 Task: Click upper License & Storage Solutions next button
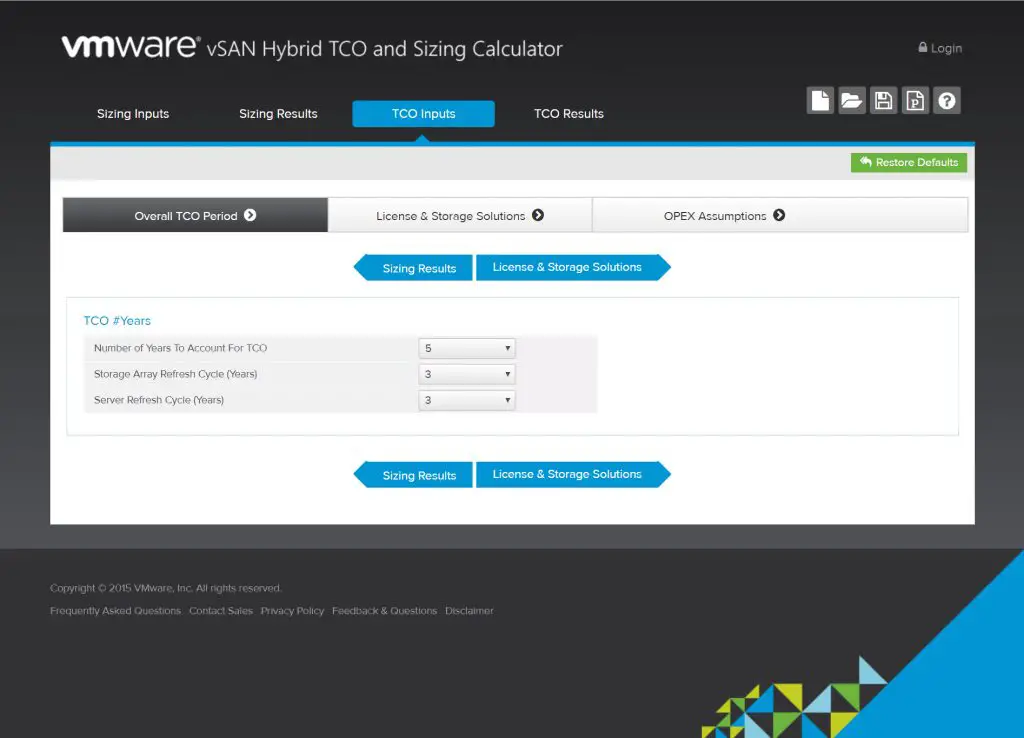573,267
